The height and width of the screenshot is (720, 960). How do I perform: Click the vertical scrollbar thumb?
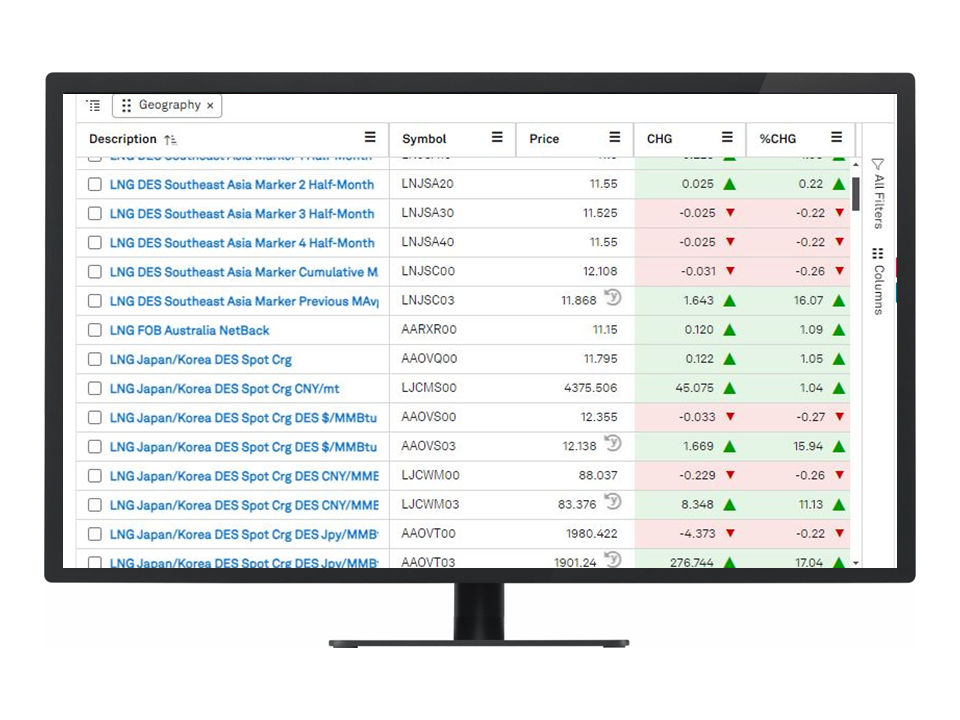pyautogui.click(x=856, y=190)
